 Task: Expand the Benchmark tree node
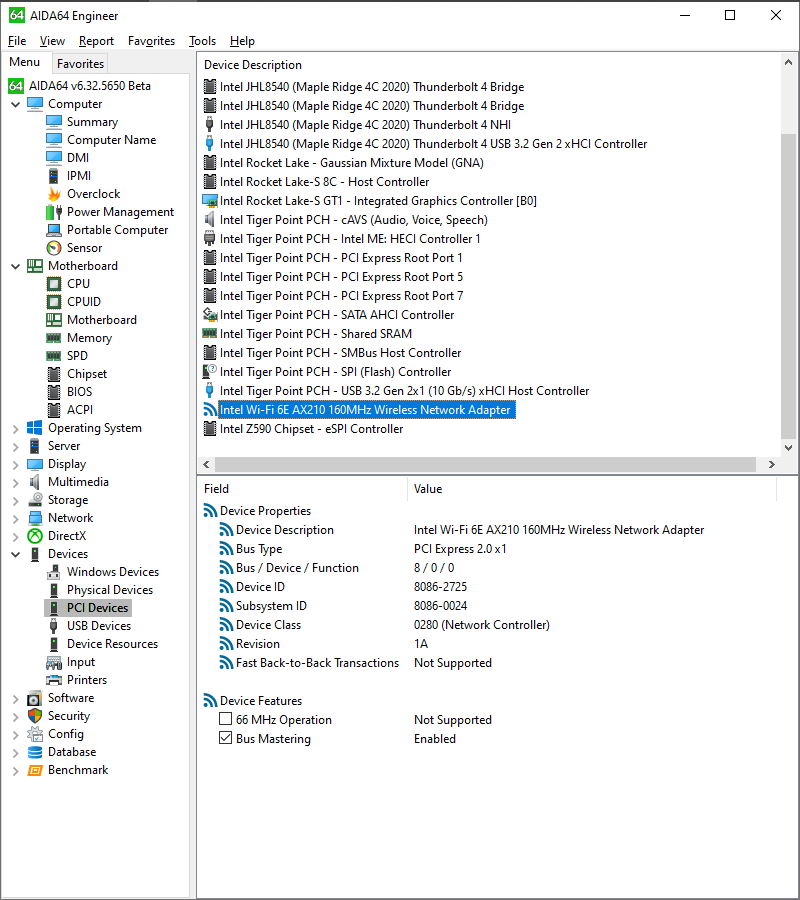click(x=15, y=771)
